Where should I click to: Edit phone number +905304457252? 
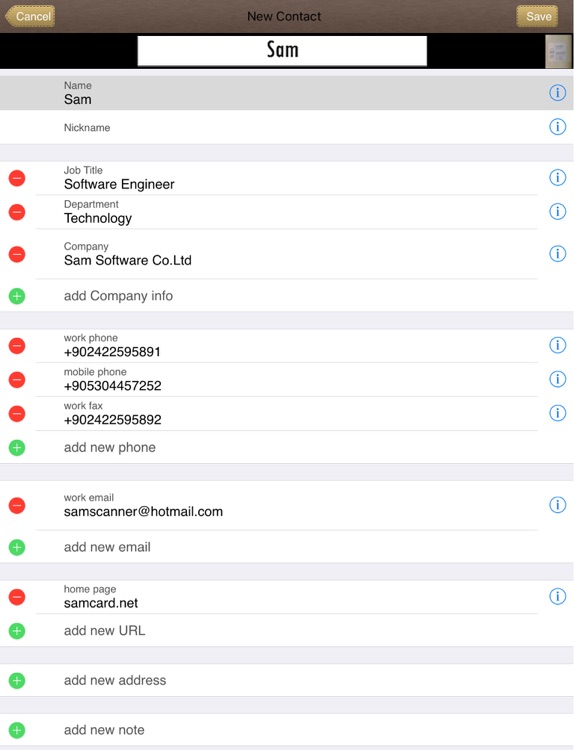coord(112,386)
